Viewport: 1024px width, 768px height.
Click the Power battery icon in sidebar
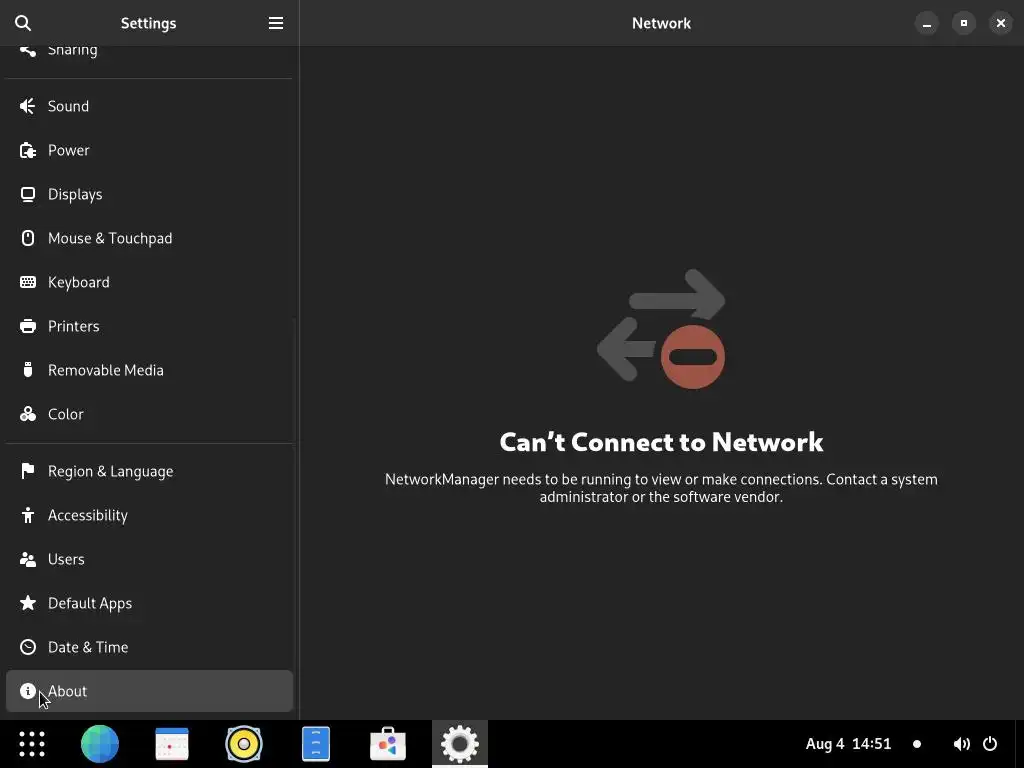pos(27,150)
